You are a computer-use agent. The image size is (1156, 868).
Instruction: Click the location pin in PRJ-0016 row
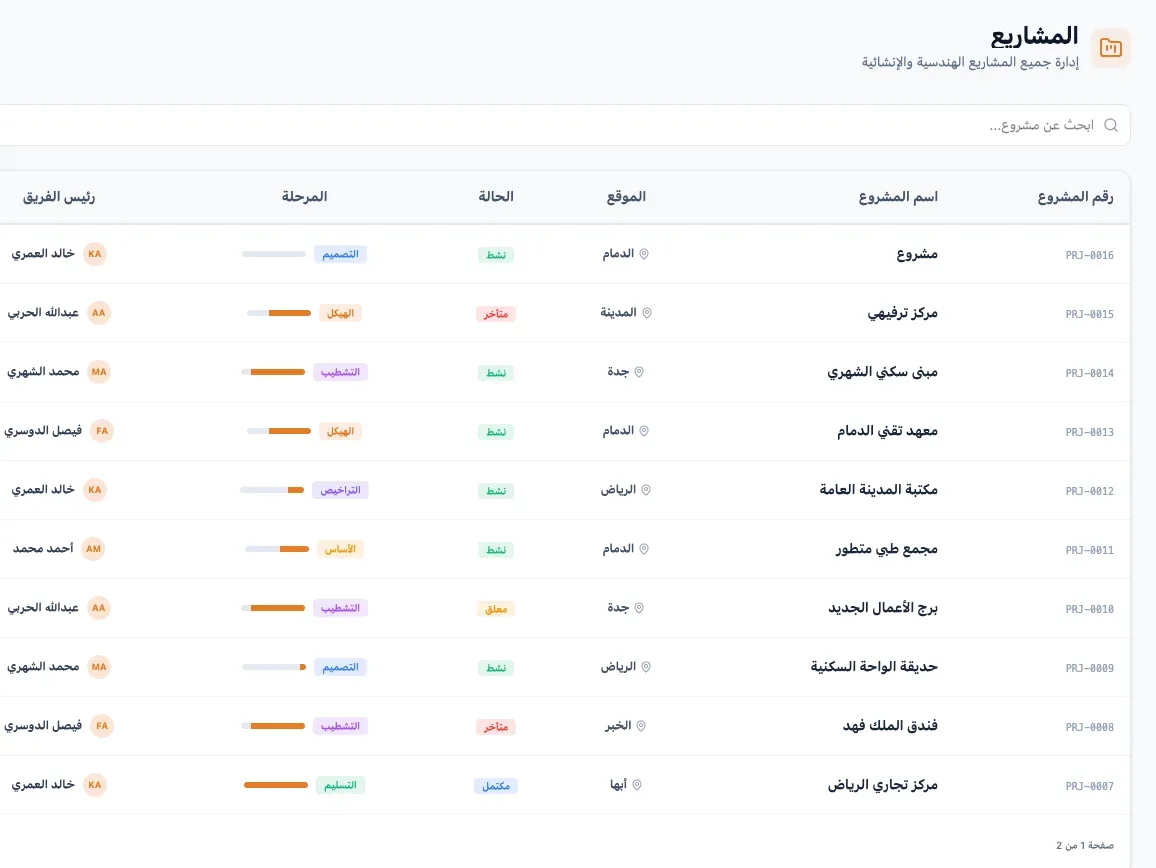click(644, 254)
